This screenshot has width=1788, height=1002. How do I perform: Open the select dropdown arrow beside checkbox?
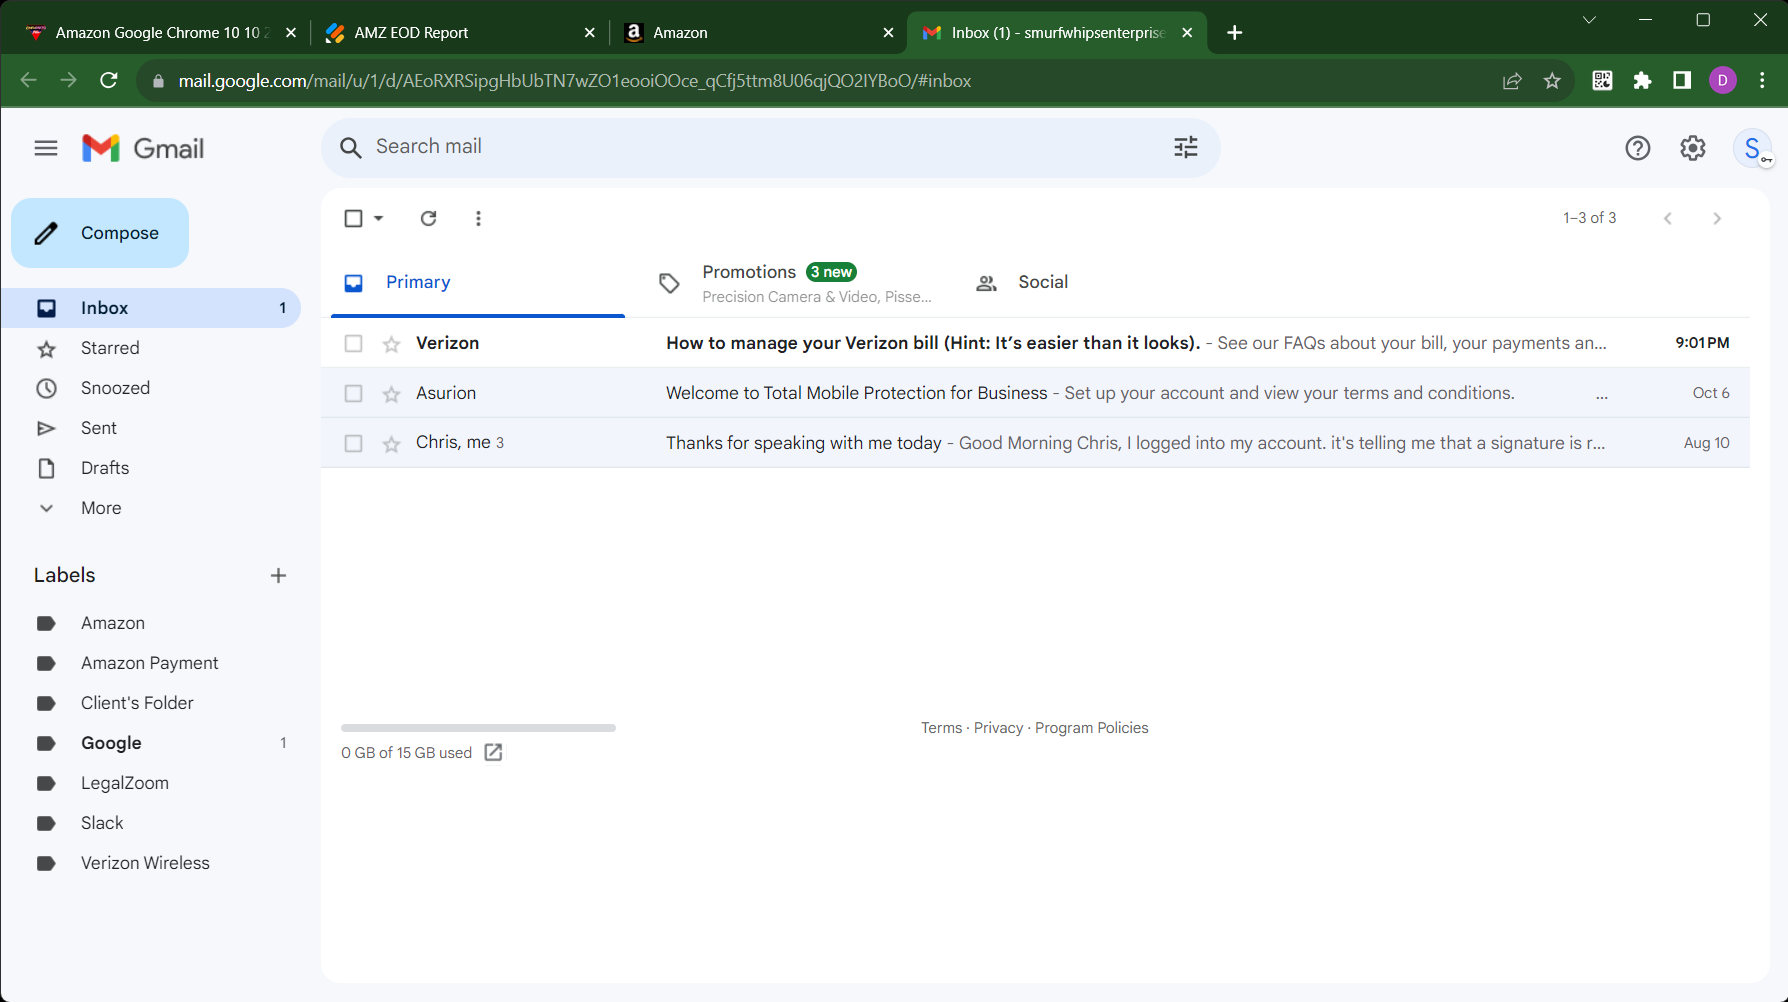click(379, 218)
